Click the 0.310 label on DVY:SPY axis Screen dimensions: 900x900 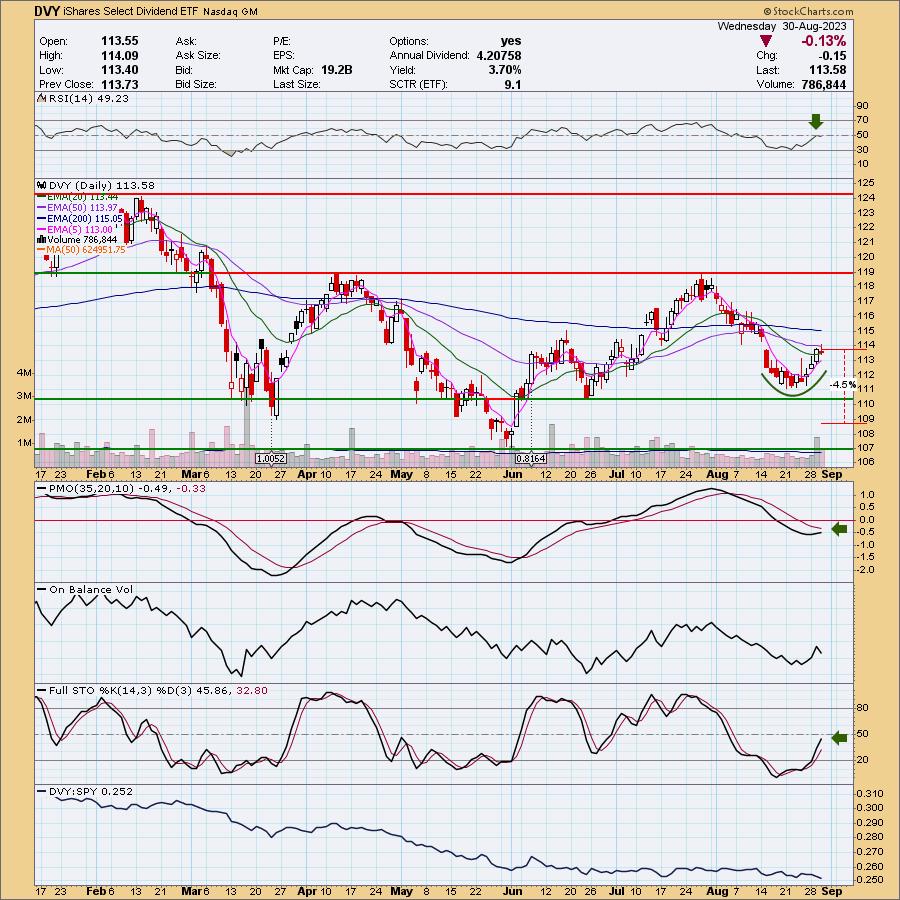pyautogui.click(x=871, y=794)
